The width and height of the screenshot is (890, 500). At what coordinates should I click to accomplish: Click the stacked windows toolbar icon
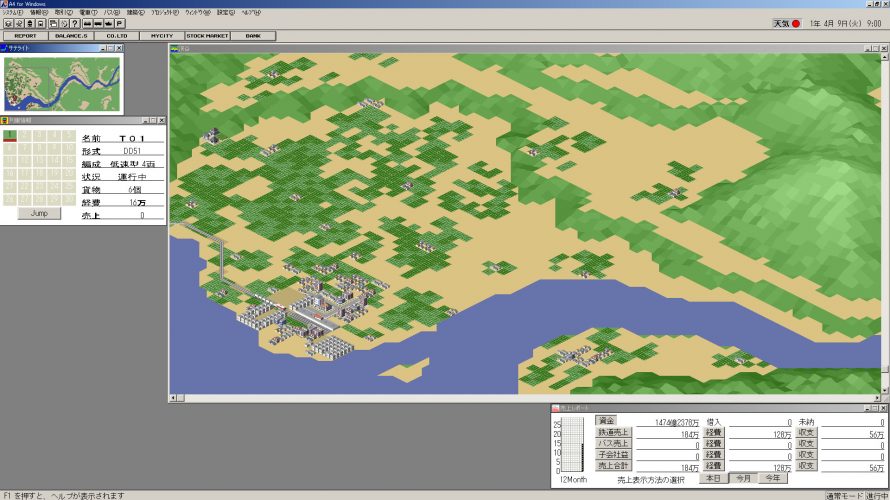[x=53, y=23]
